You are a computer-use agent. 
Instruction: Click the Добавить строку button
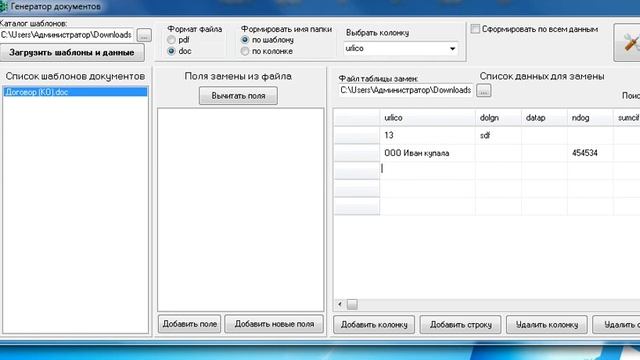[460, 325]
